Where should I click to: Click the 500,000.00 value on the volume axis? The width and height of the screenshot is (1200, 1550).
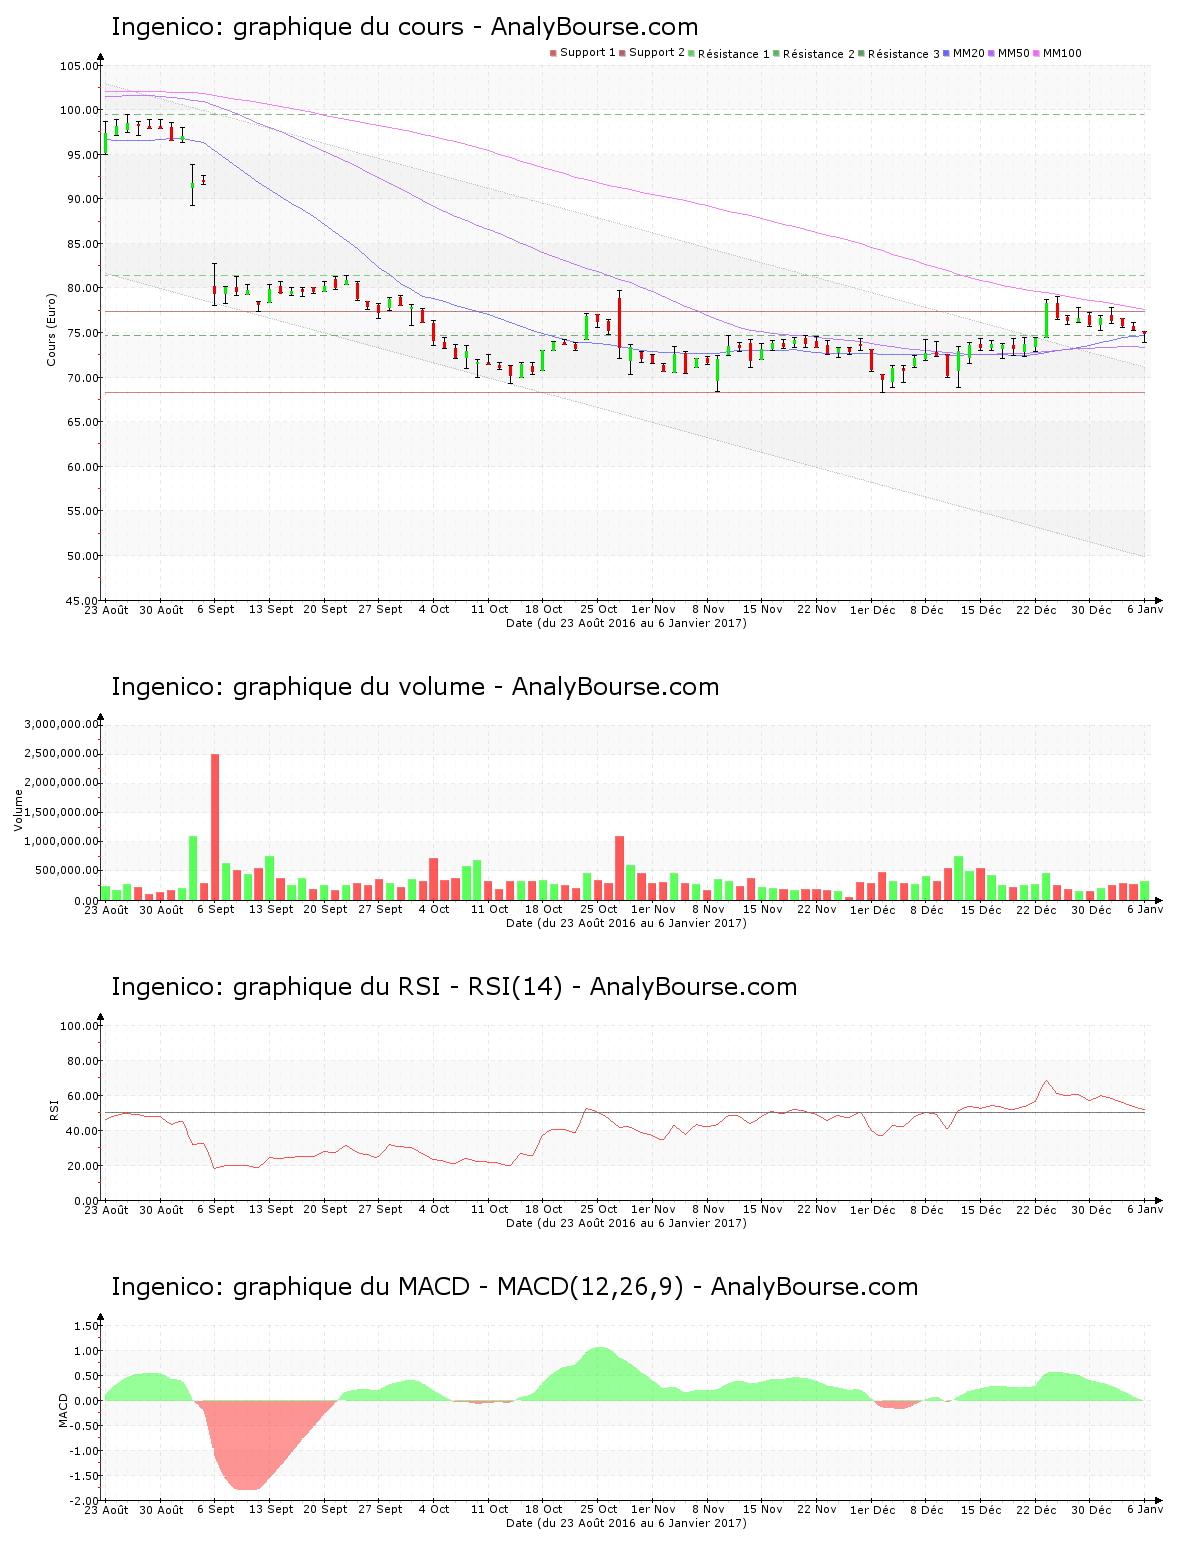tap(67, 871)
